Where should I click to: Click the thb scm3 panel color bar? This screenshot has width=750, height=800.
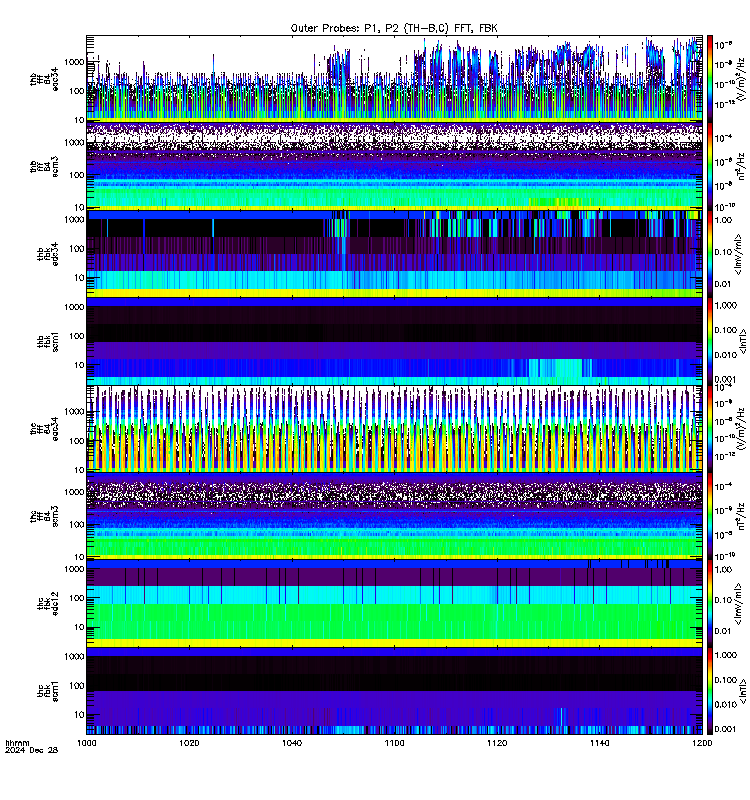(x=710, y=166)
